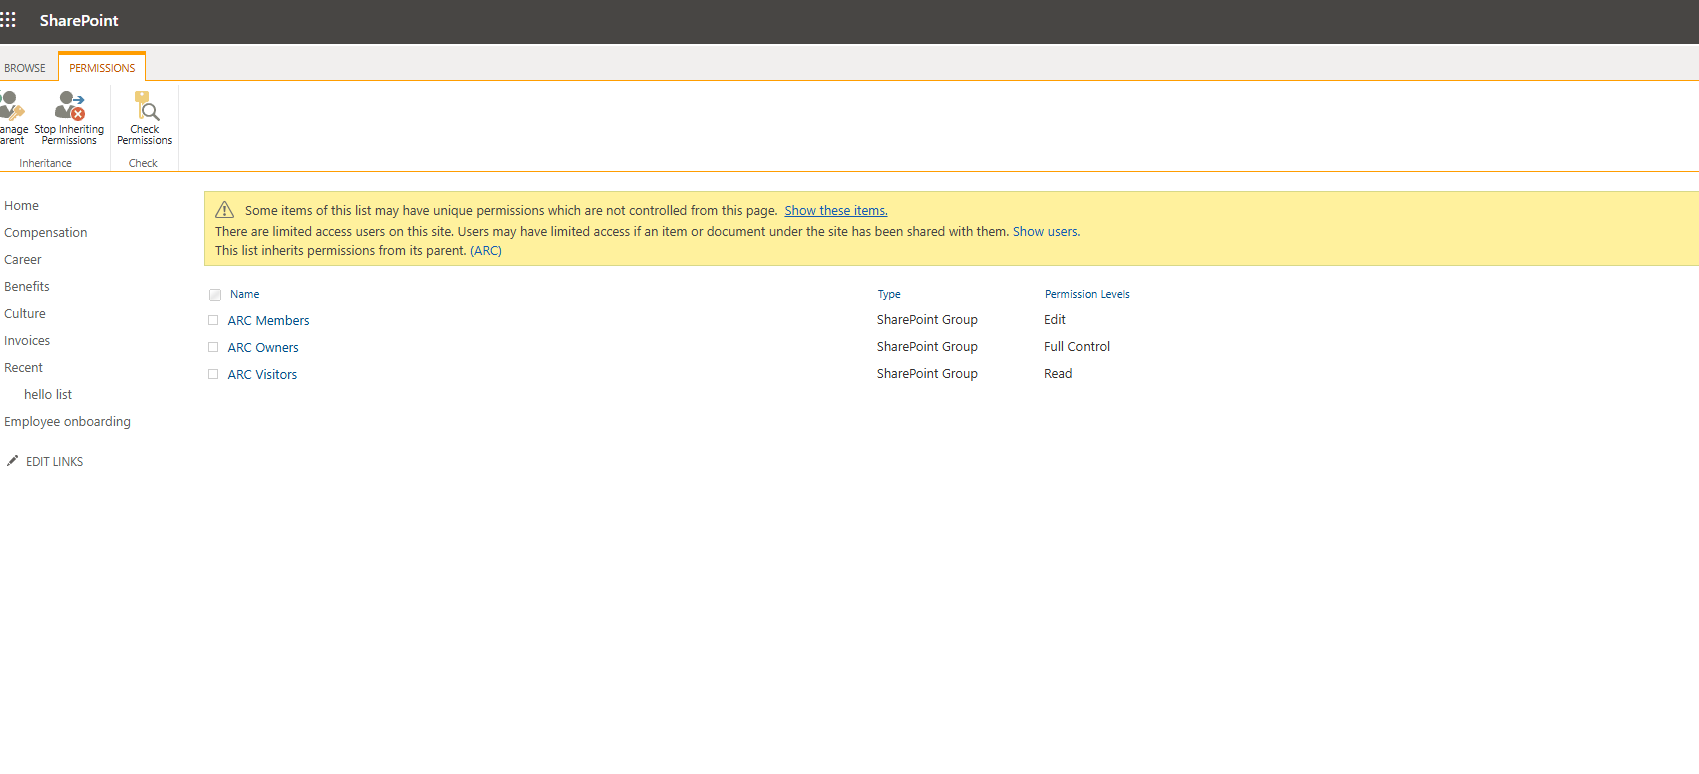Click the warning triangle icon in banner
Viewport: 1699px width, 774px height.
point(225,210)
